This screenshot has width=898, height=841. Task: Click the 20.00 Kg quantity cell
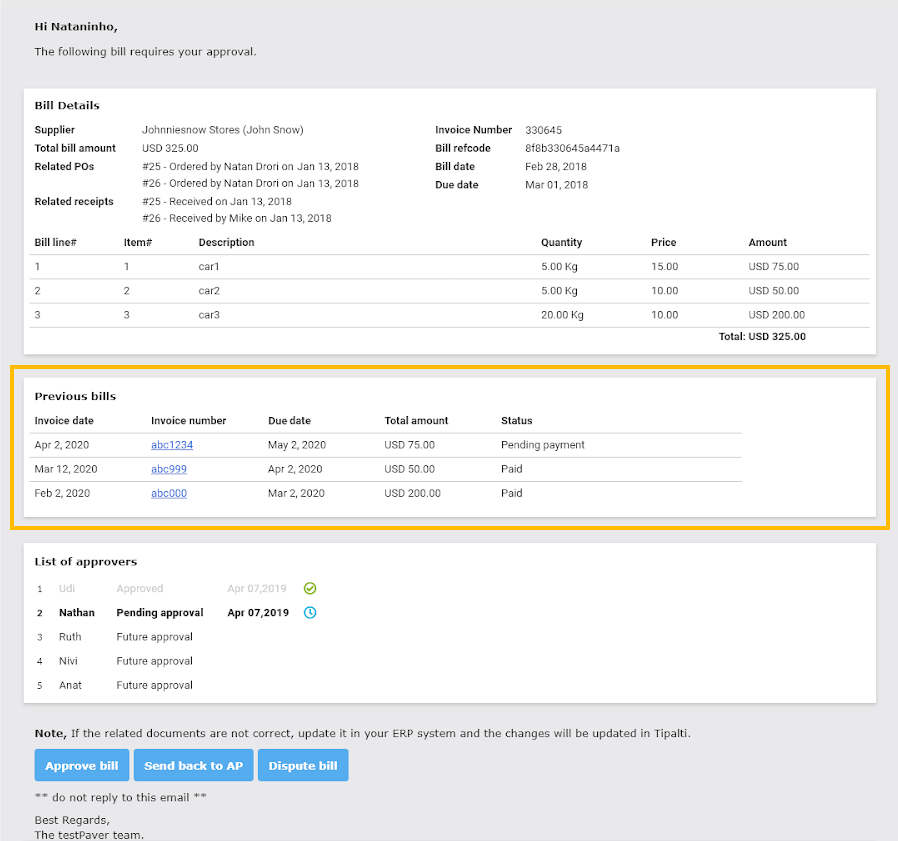(x=562, y=315)
